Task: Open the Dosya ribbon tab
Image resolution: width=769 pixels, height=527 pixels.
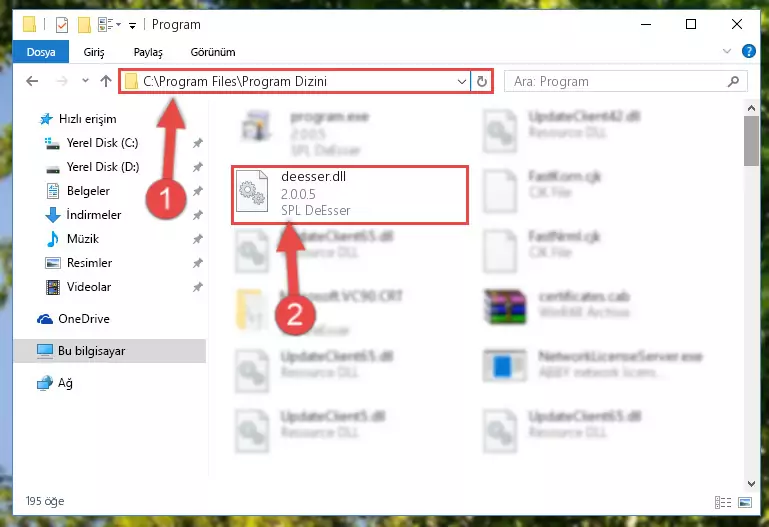Action: 41,52
